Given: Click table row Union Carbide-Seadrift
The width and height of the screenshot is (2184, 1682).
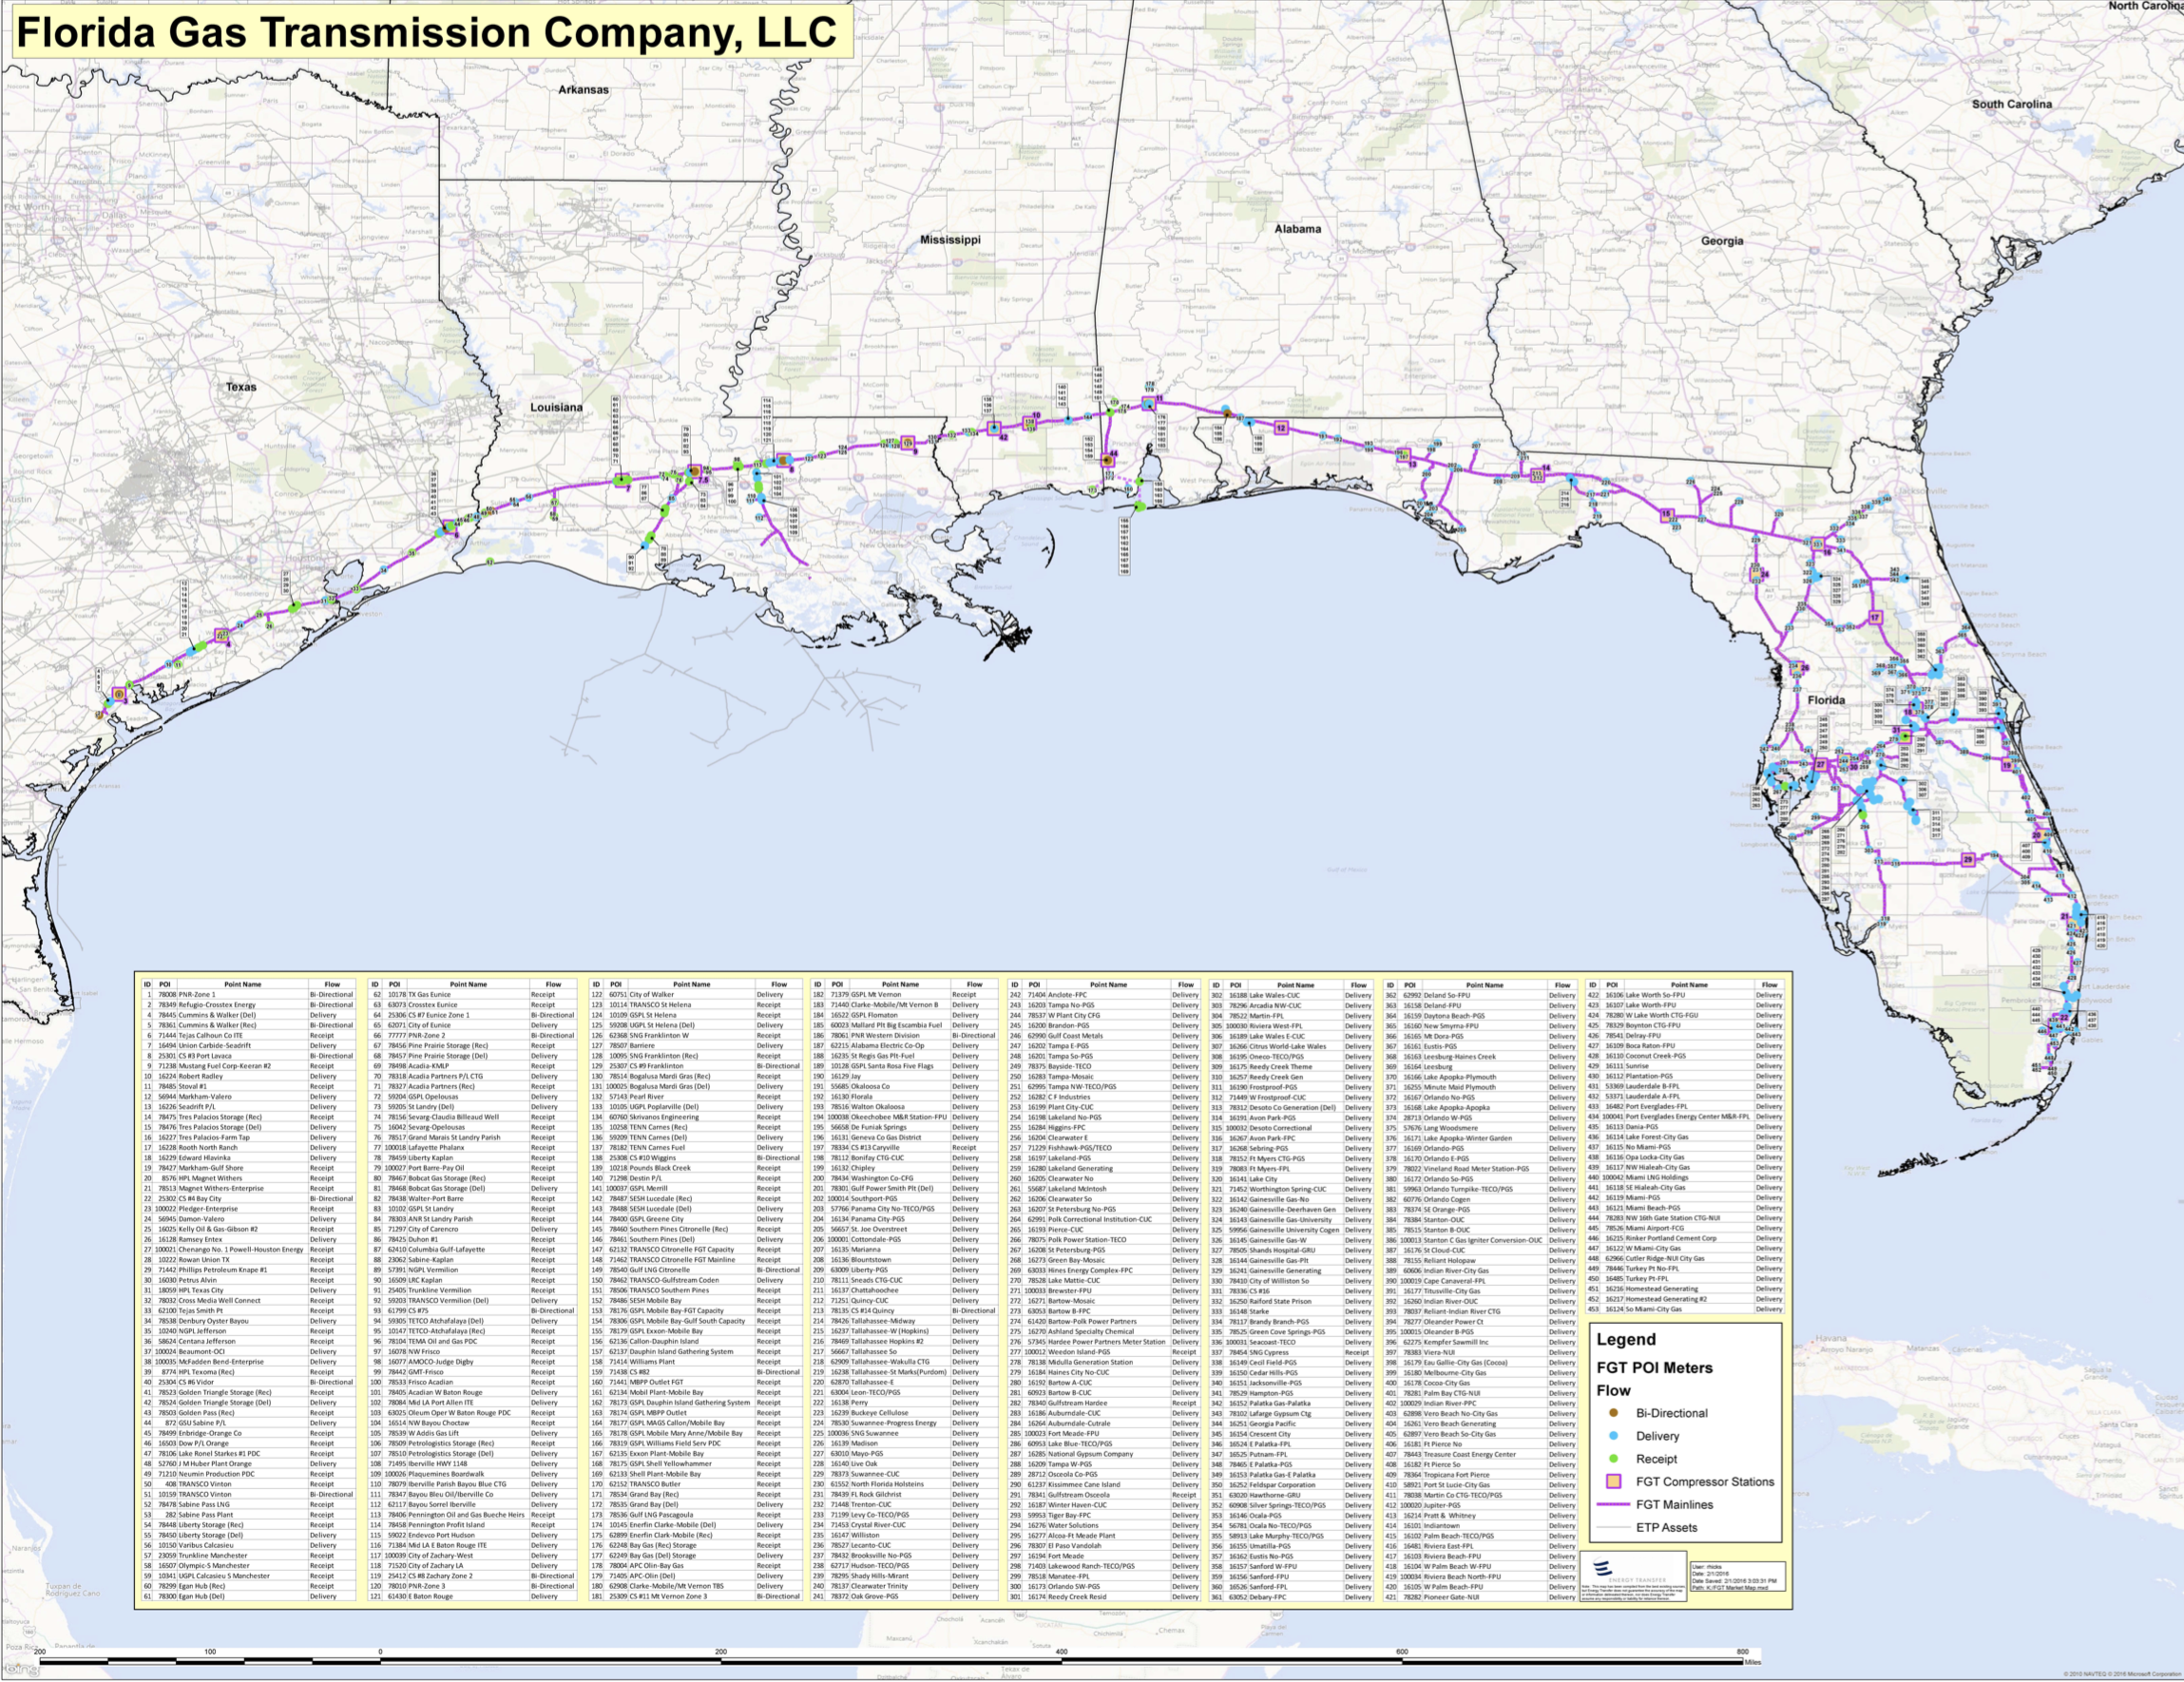Looking at the screenshot, I should tap(248, 1046).
